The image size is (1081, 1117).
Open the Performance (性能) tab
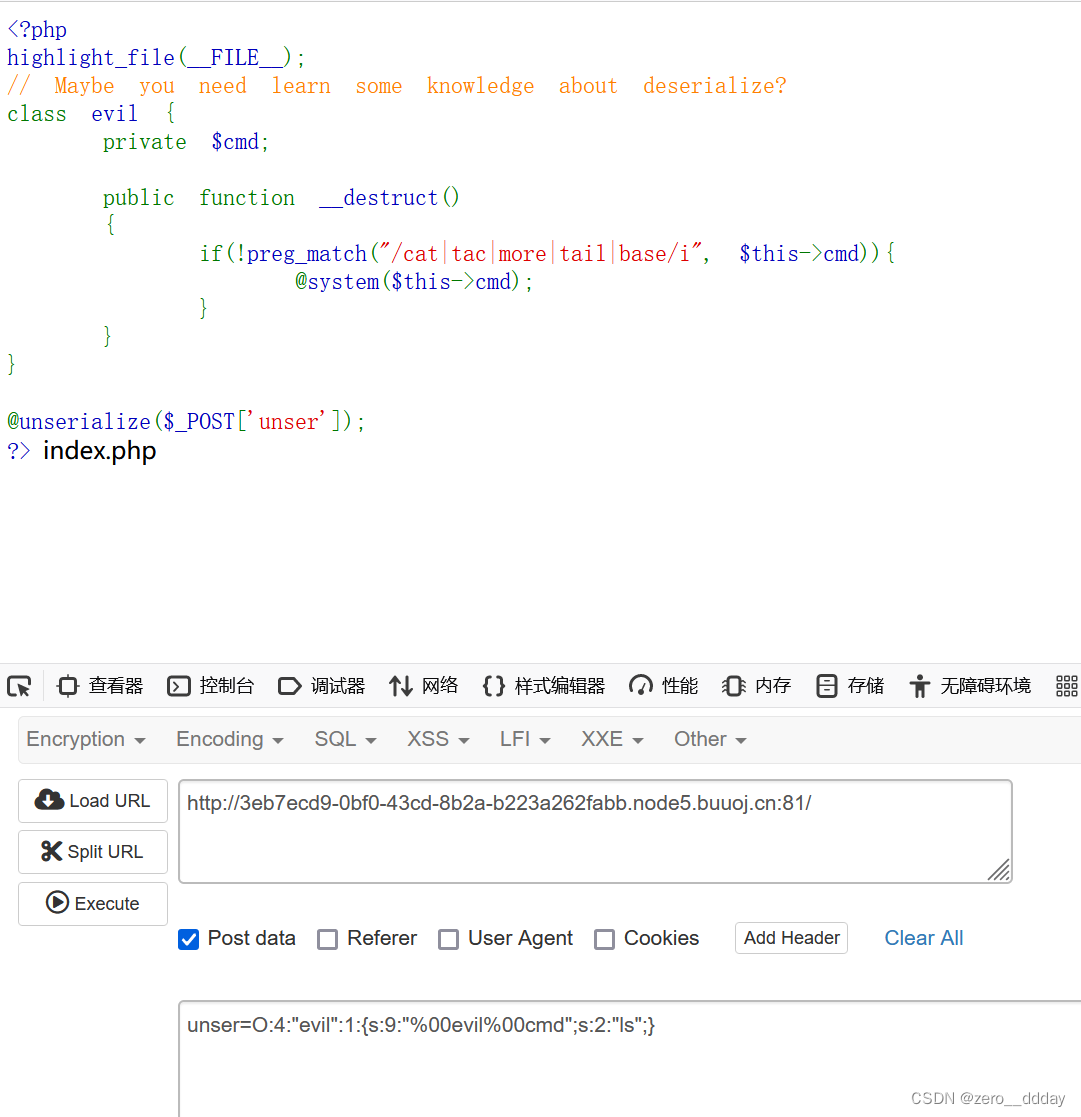click(x=663, y=686)
